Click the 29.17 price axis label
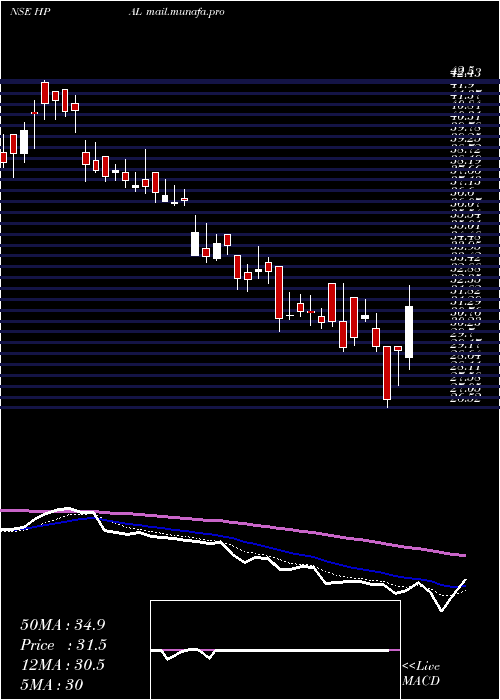Viewport: 500px width, 700px height. coord(467,345)
